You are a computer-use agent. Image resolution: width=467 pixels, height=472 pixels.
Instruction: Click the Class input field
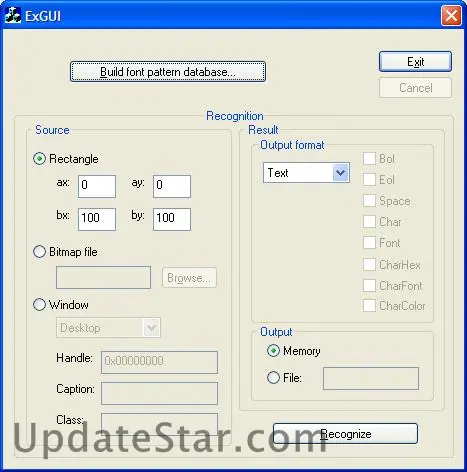pyautogui.click(x=159, y=425)
